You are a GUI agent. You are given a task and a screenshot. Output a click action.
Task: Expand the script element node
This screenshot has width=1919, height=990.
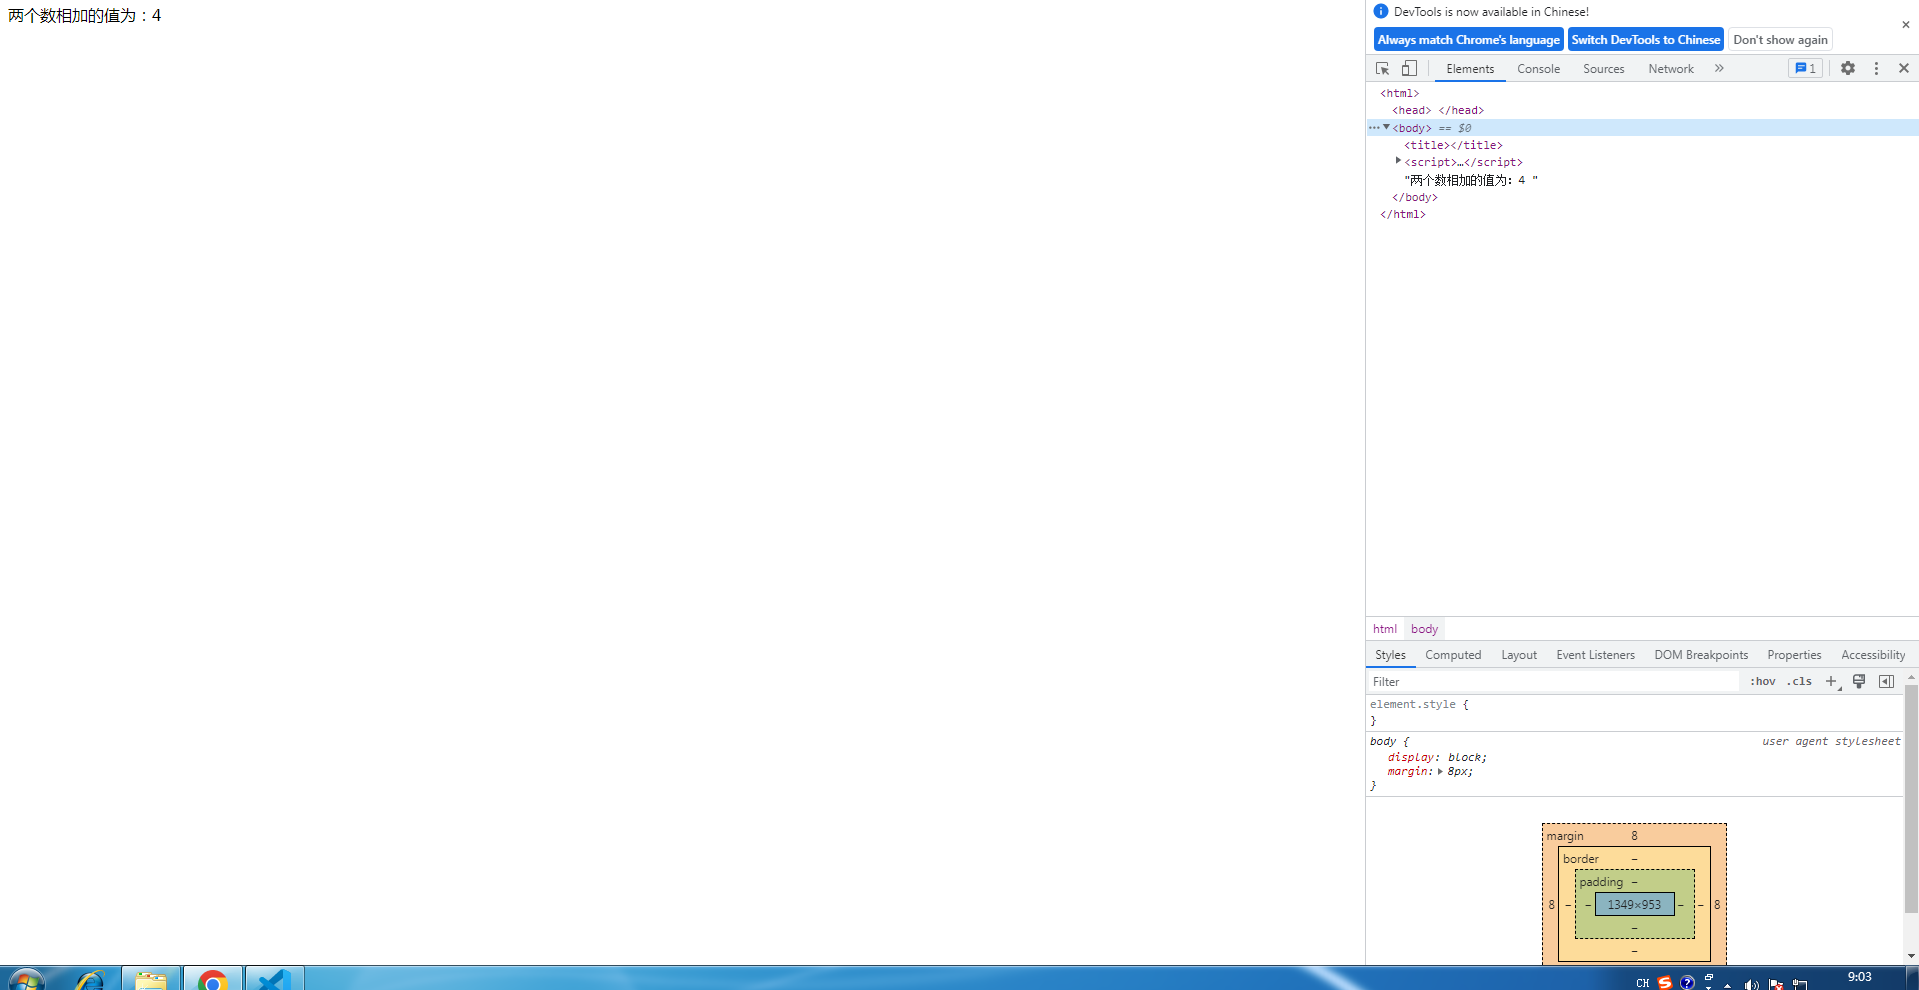(1398, 161)
